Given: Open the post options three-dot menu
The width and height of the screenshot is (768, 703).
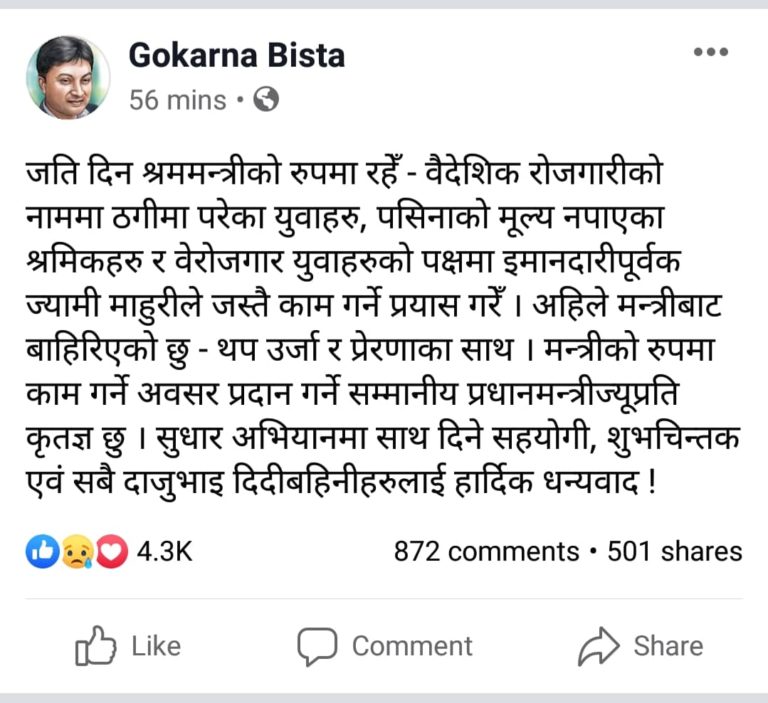Looking at the screenshot, I should click(711, 52).
